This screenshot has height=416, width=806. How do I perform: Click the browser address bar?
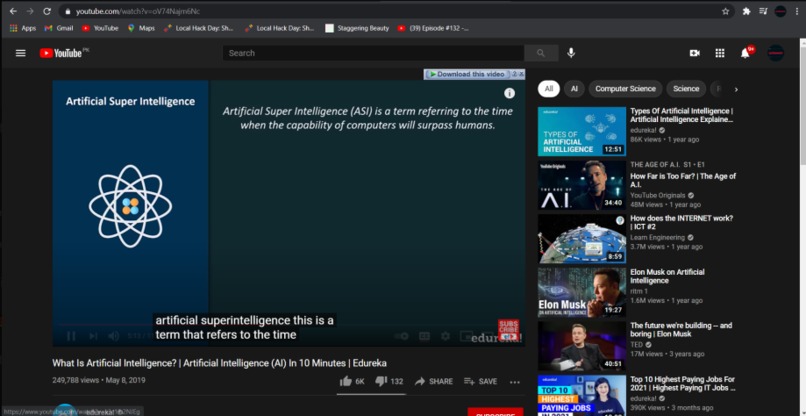point(396,11)
